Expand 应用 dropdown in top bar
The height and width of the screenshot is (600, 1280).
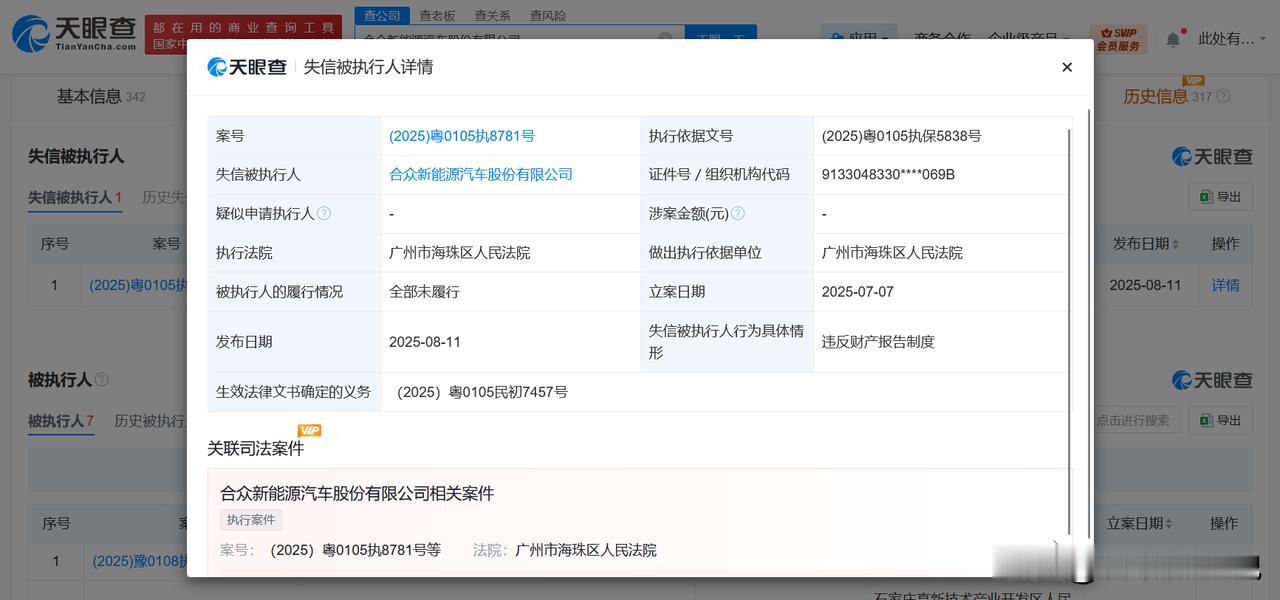tap(859, 39)
